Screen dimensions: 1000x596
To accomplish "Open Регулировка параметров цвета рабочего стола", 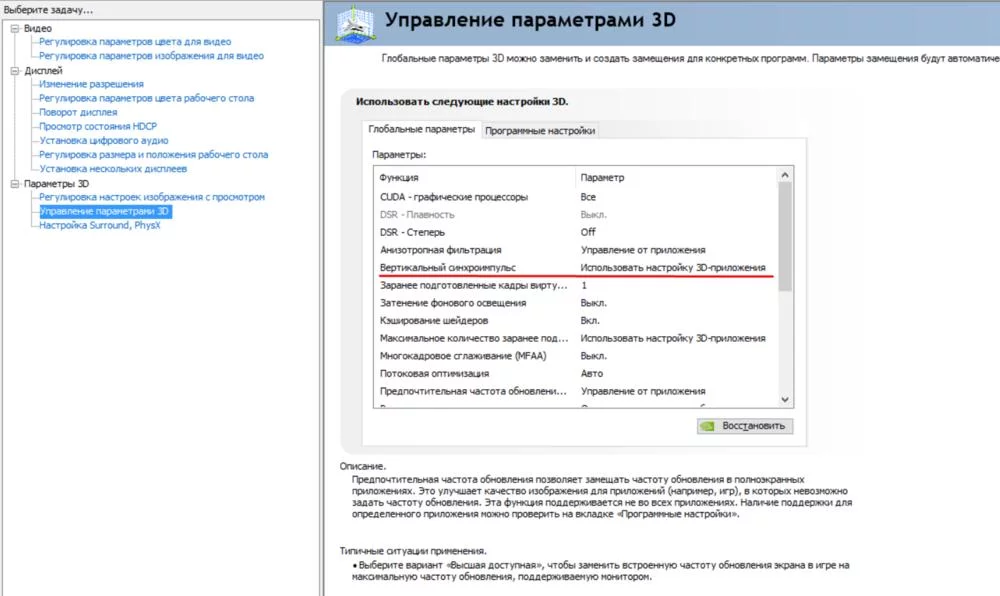I will pos(147,98).
